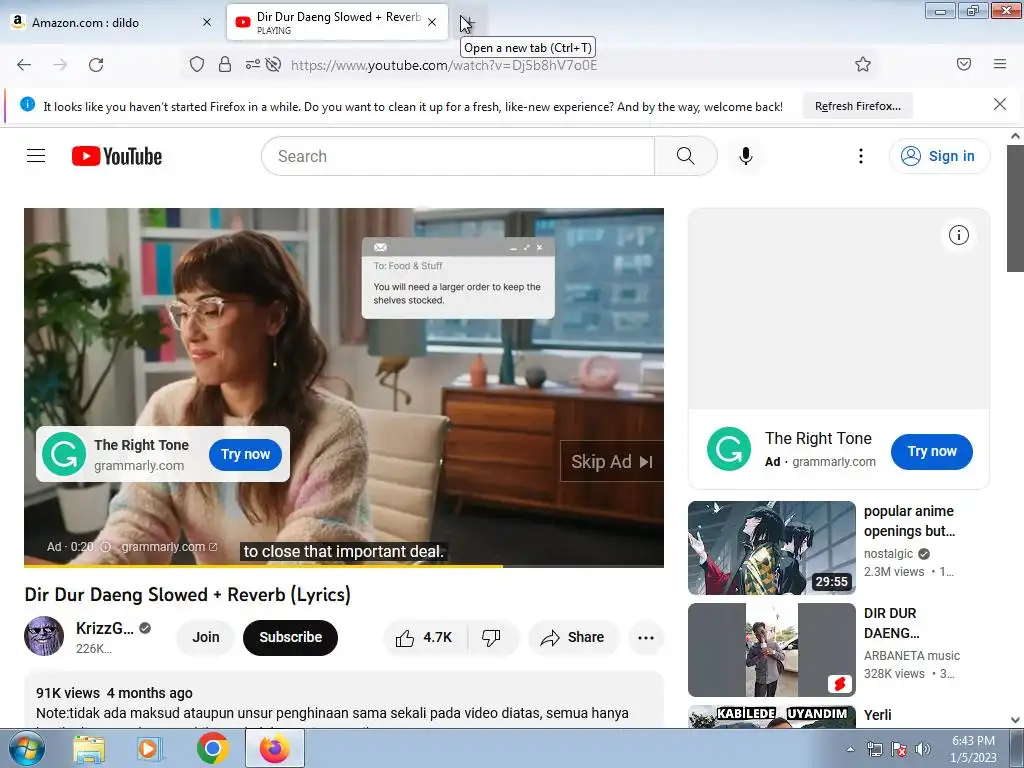Launch Google Chrome from taskbar
Screen dimensions: 1024x768
212,749
